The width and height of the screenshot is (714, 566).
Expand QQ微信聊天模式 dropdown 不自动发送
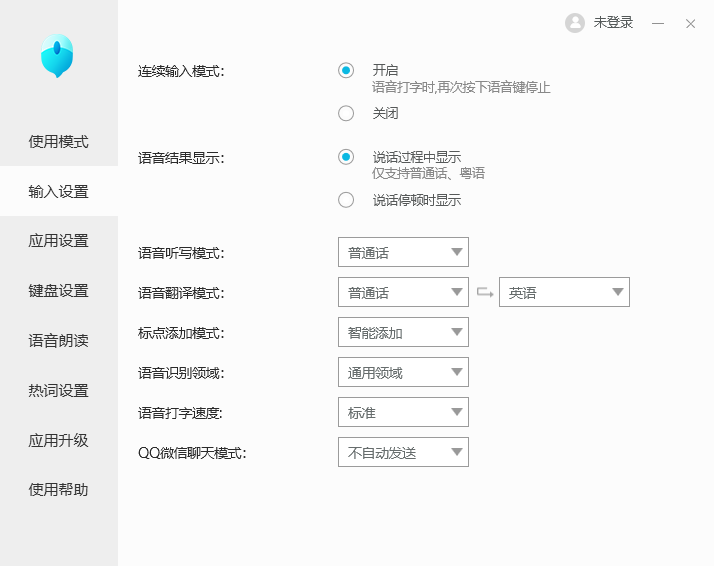(x=403, y=452)
